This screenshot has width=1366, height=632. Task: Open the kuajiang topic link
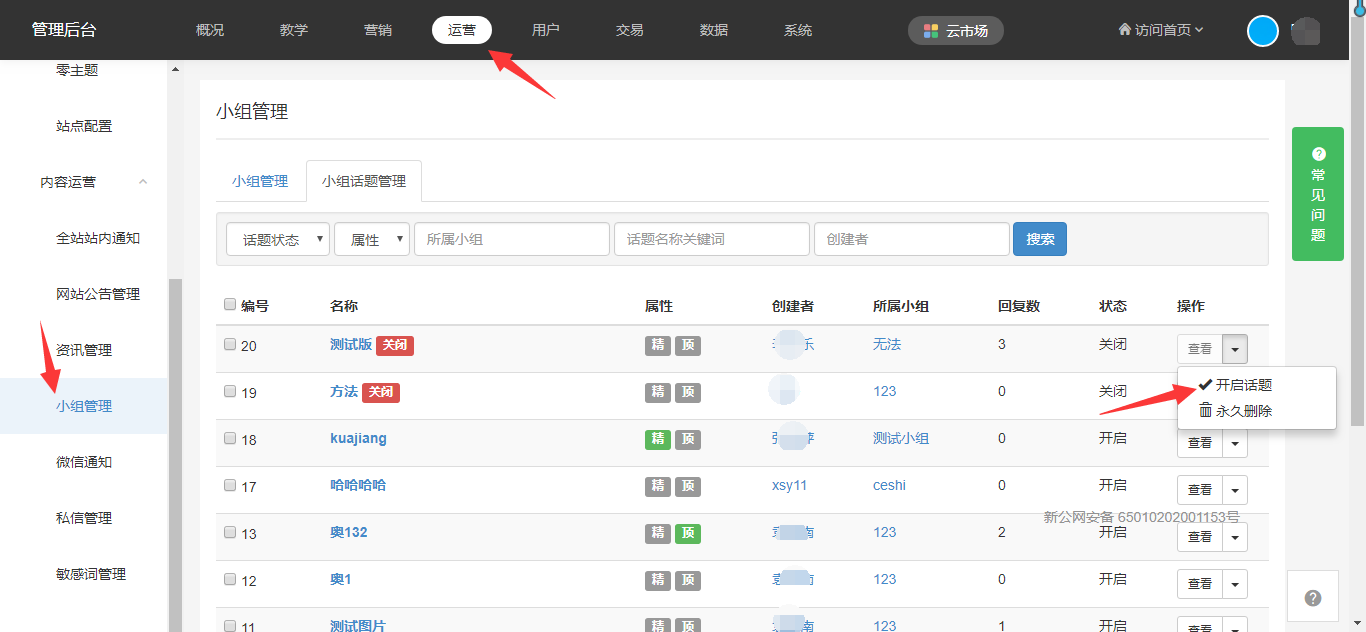358,439
